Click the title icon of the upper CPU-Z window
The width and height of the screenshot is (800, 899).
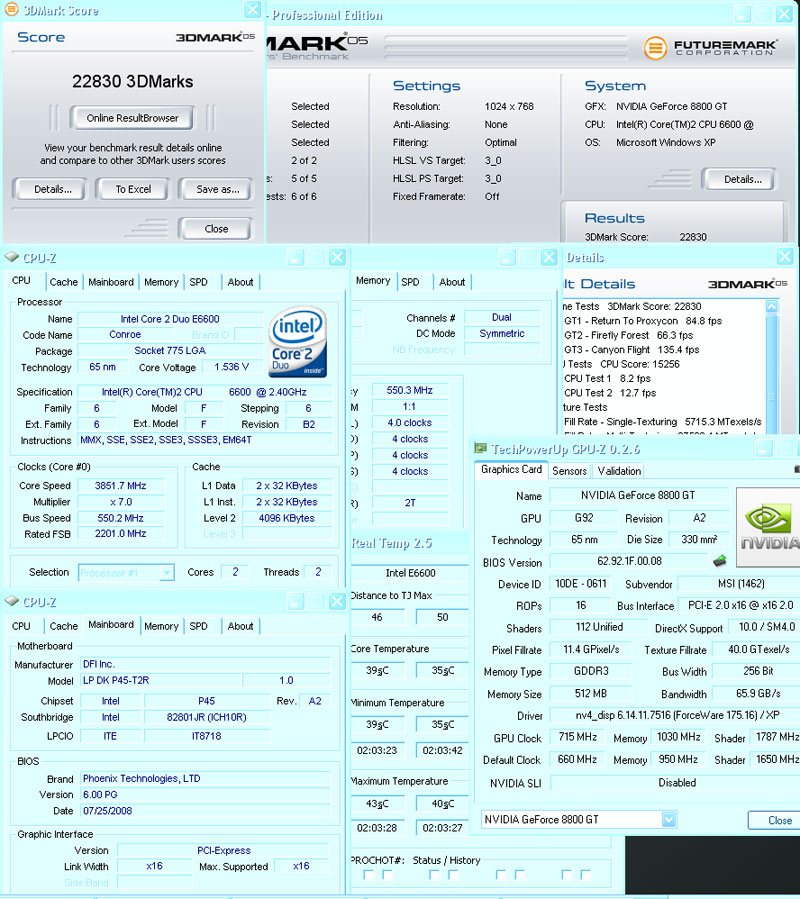[x=11, y=257]
